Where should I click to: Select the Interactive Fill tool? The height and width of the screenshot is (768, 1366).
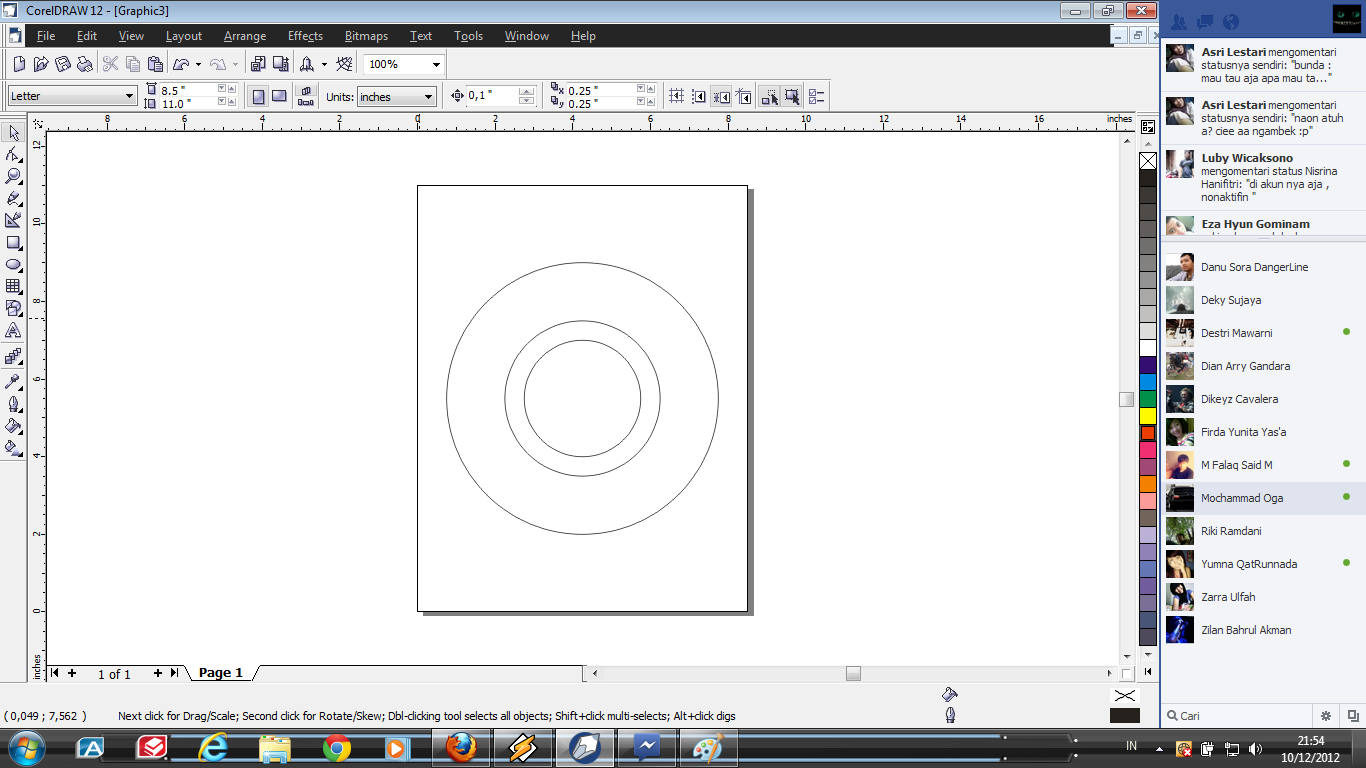(14, 448)
